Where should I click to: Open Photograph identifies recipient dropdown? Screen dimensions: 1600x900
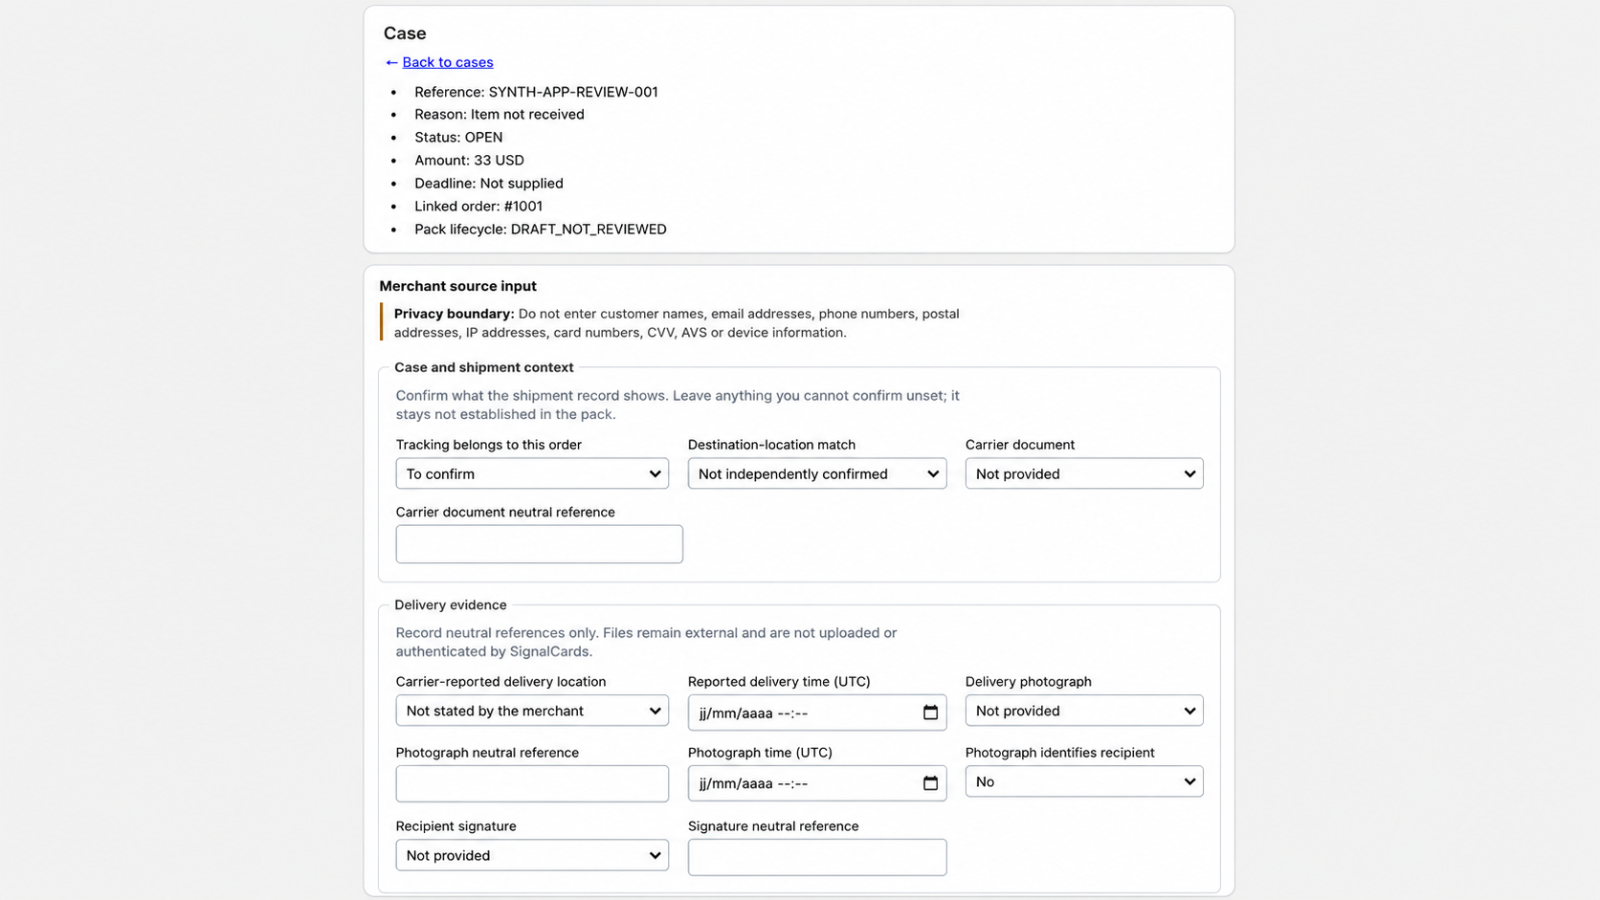coord(1084,782)
